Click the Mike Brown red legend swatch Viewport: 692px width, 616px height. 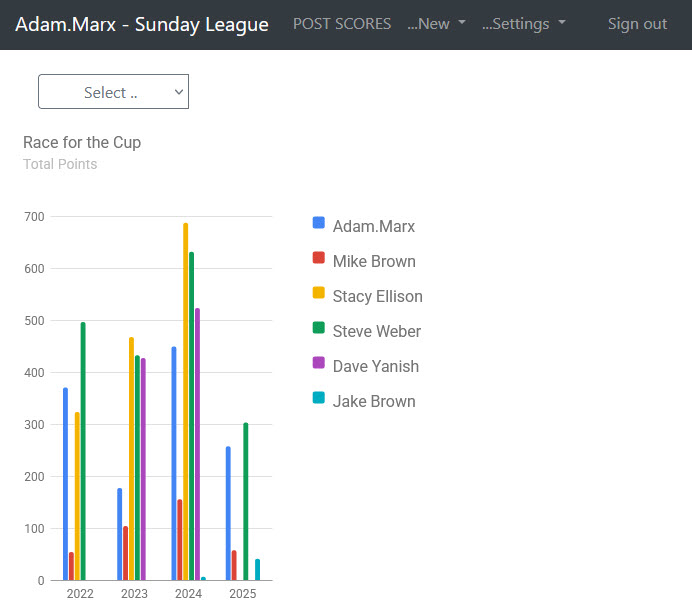pos(319,258)
